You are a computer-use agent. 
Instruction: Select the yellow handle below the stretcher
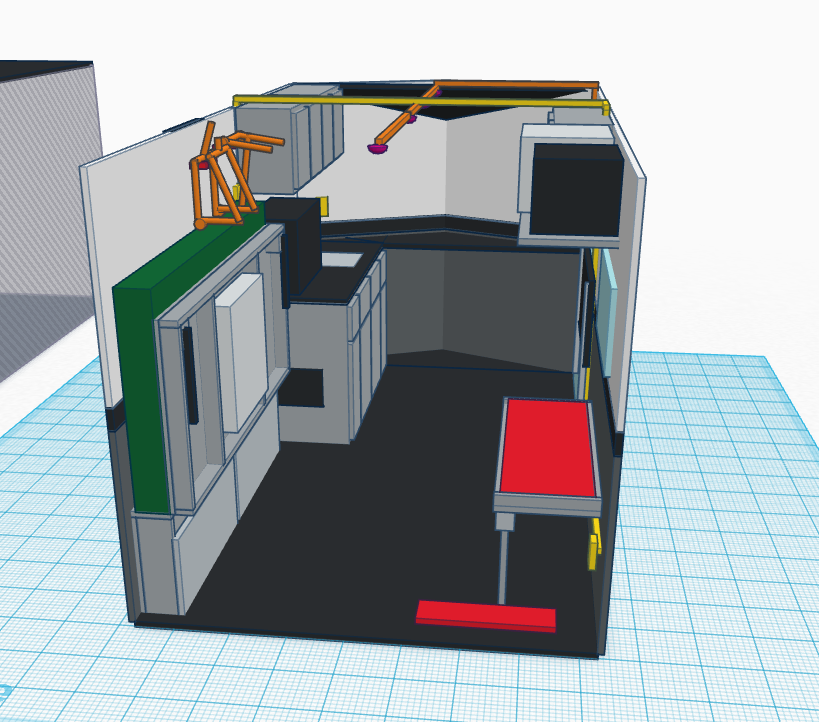point(594,543)
